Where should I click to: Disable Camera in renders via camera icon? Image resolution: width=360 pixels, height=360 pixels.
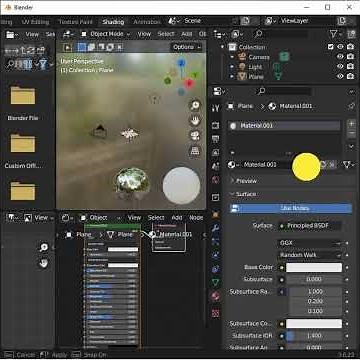tap(350, 57)
